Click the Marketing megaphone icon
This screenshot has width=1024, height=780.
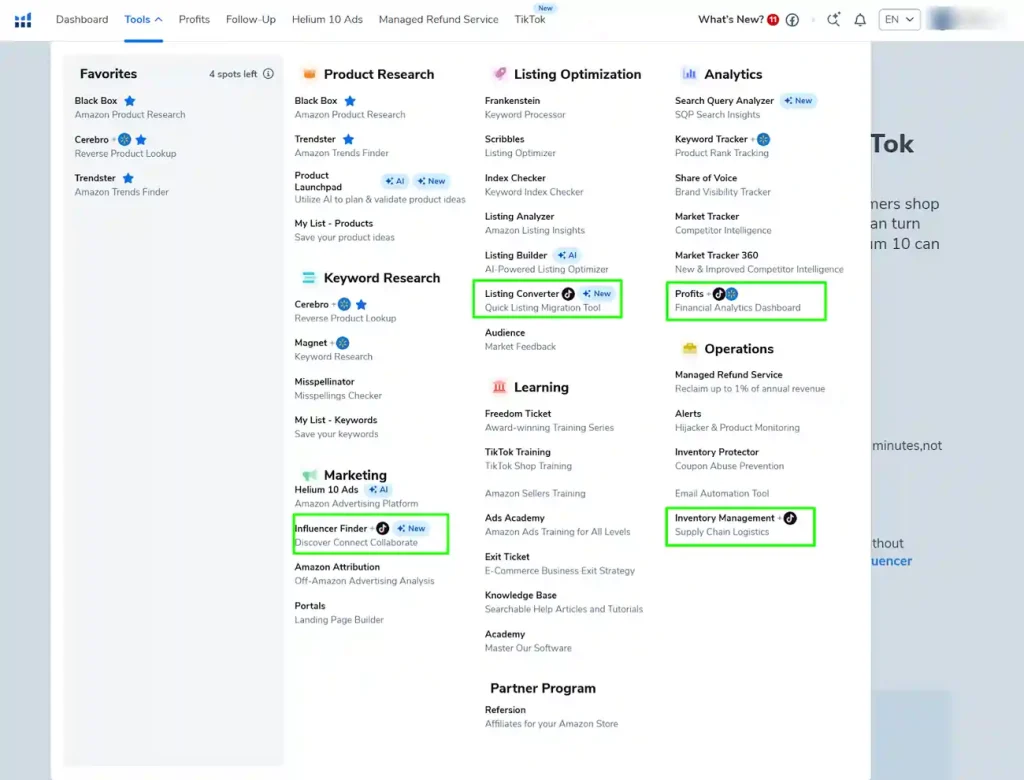pyautogui.click(x=310, y=475)
